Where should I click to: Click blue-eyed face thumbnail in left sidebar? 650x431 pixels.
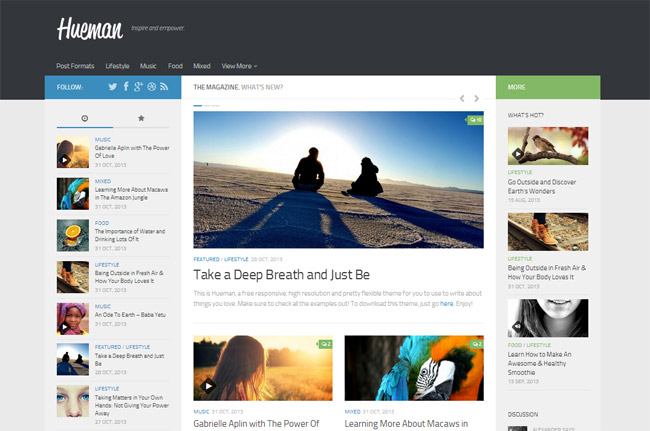point(73,401)
